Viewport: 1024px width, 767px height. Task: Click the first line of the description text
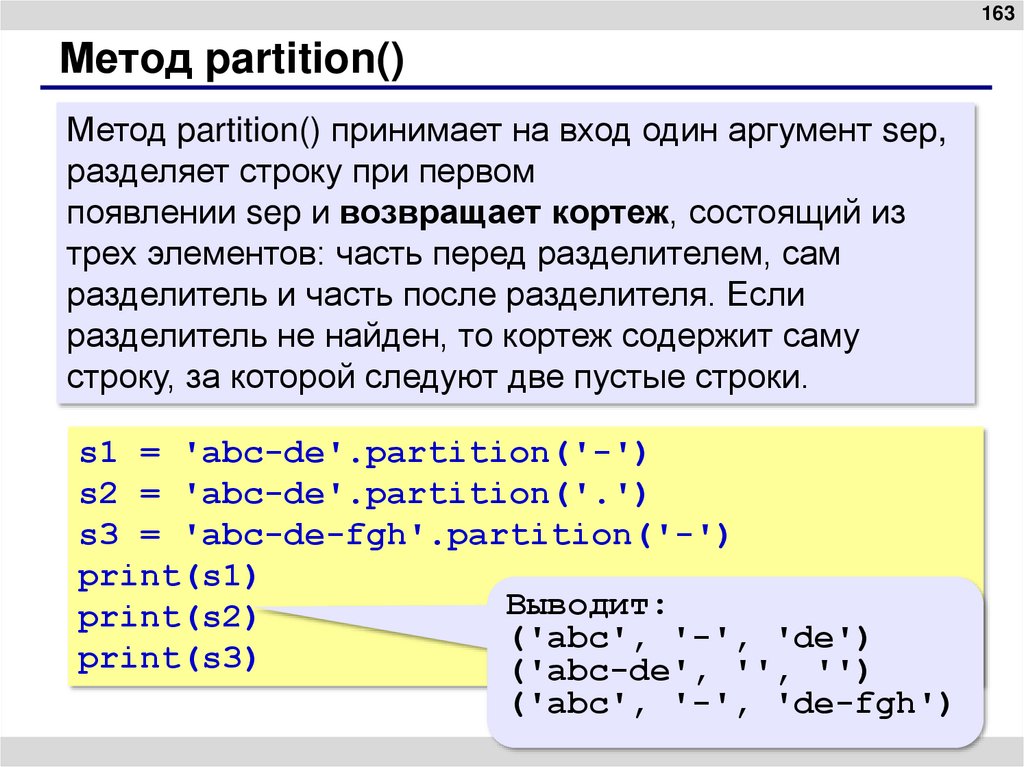(507, 131)
